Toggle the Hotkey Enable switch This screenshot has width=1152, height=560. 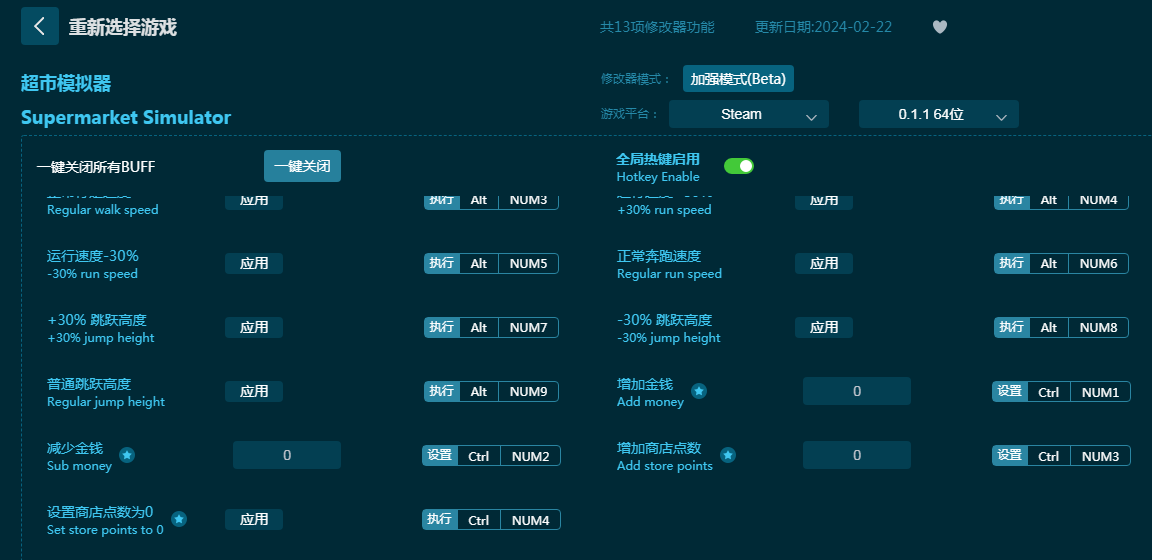(739, 166)
